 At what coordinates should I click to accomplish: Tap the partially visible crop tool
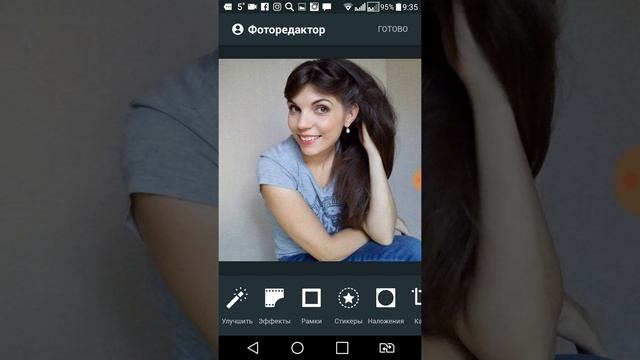pyautogui.click(x=417, y=305)
